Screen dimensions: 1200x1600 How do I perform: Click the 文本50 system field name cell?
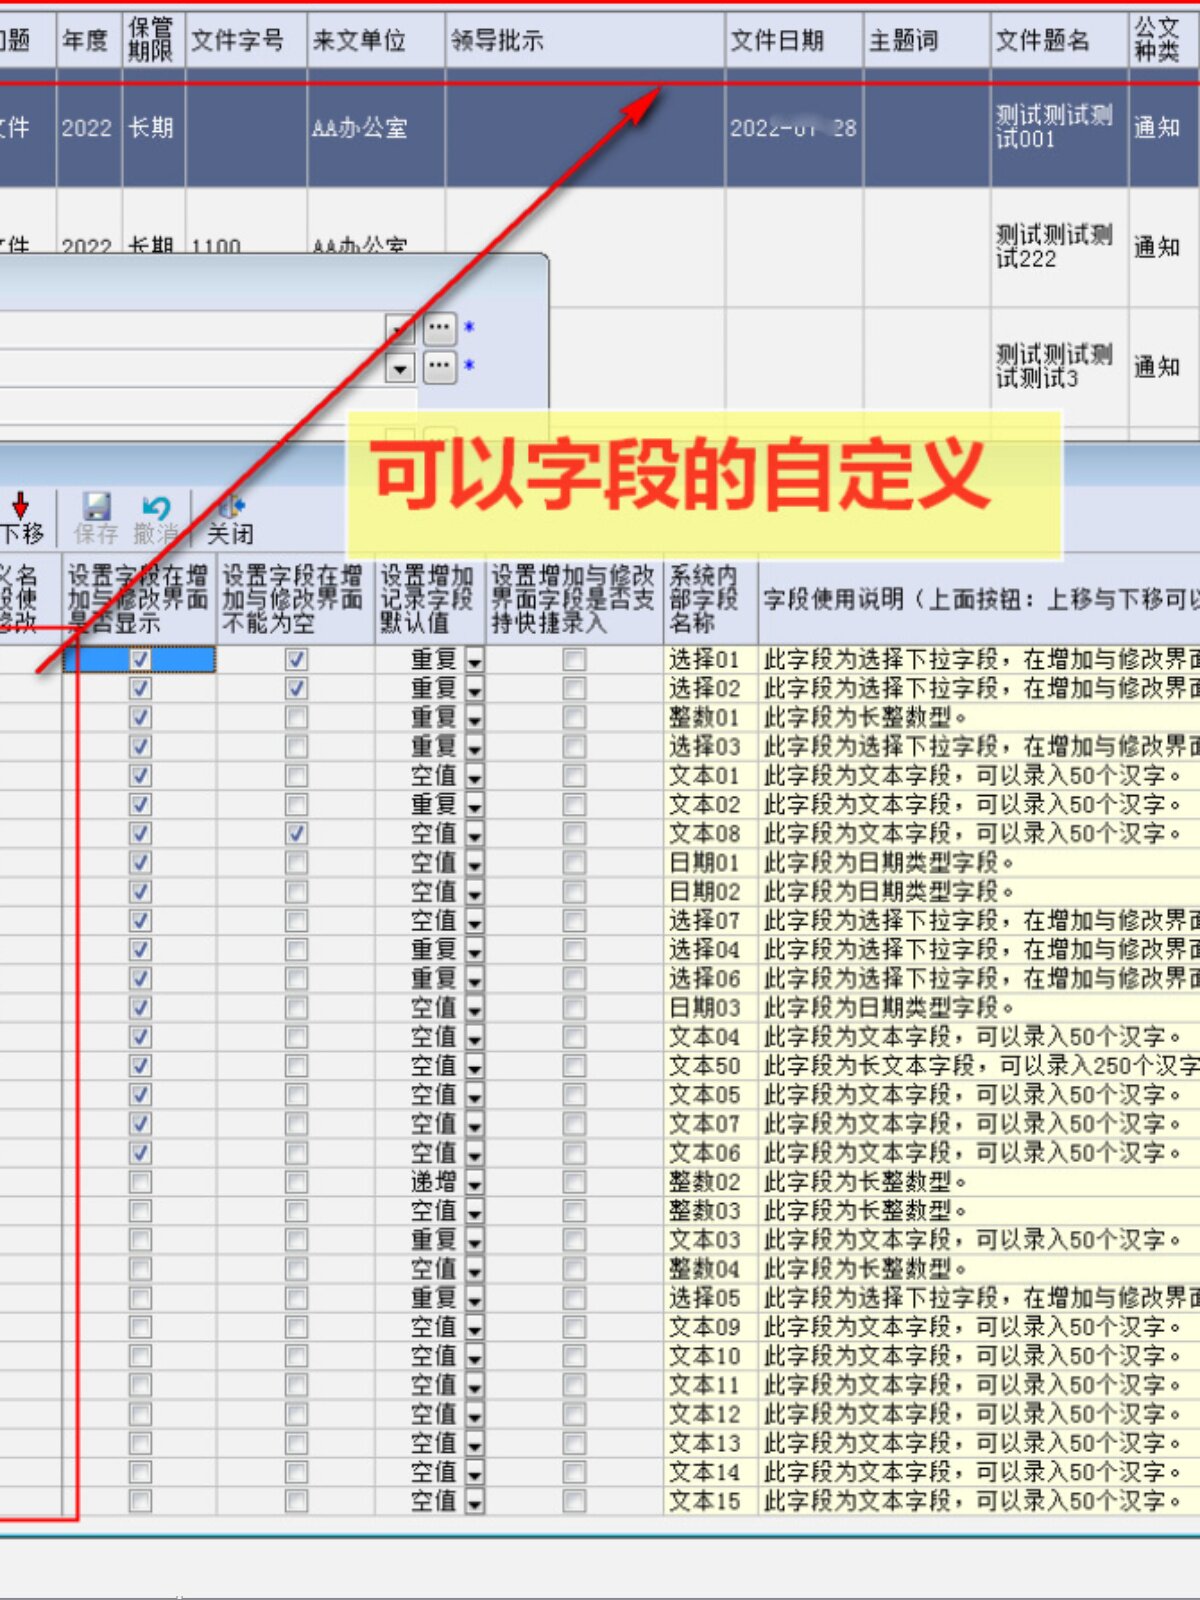[711, 1066]
